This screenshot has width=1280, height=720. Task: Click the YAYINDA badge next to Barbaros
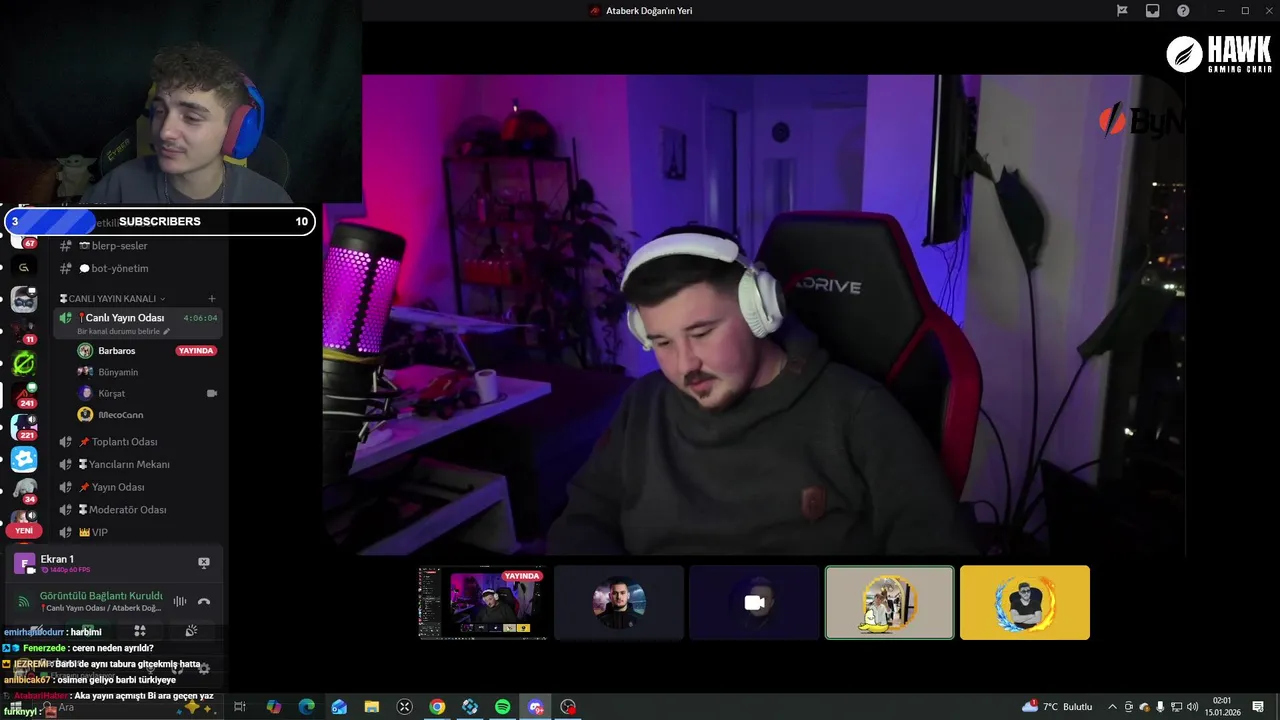(x=196, y=351)
